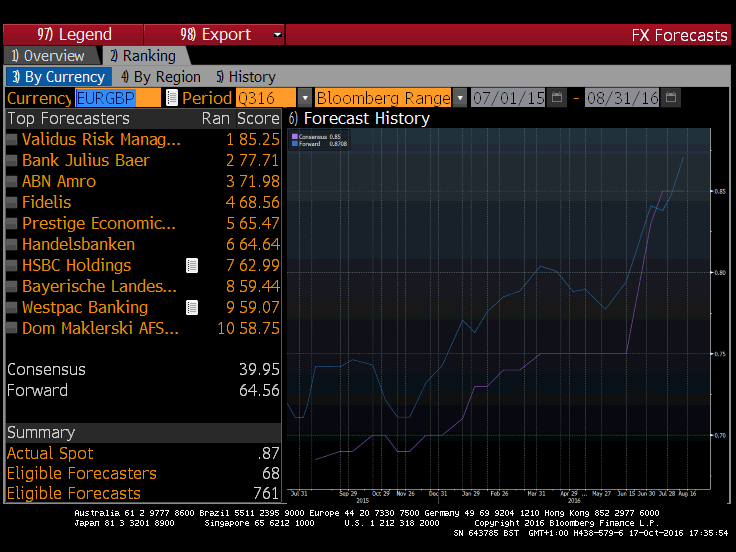Viewport: 736px width, 552px height.
Task: Toggle the HSBC Holdings series checkbox
Action: [x=12, y=265]
